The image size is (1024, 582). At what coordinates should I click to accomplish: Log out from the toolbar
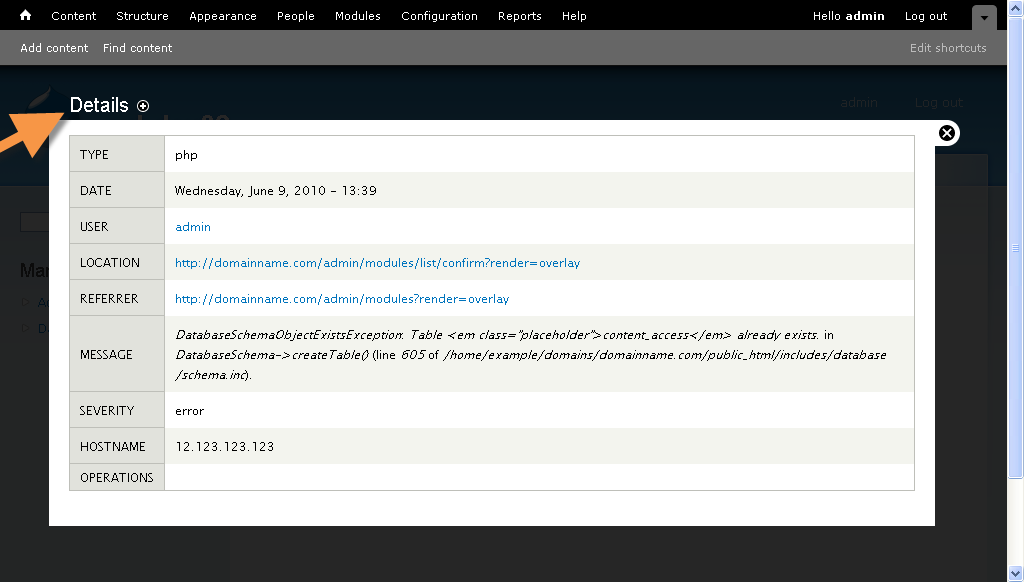tap(926, 16)
